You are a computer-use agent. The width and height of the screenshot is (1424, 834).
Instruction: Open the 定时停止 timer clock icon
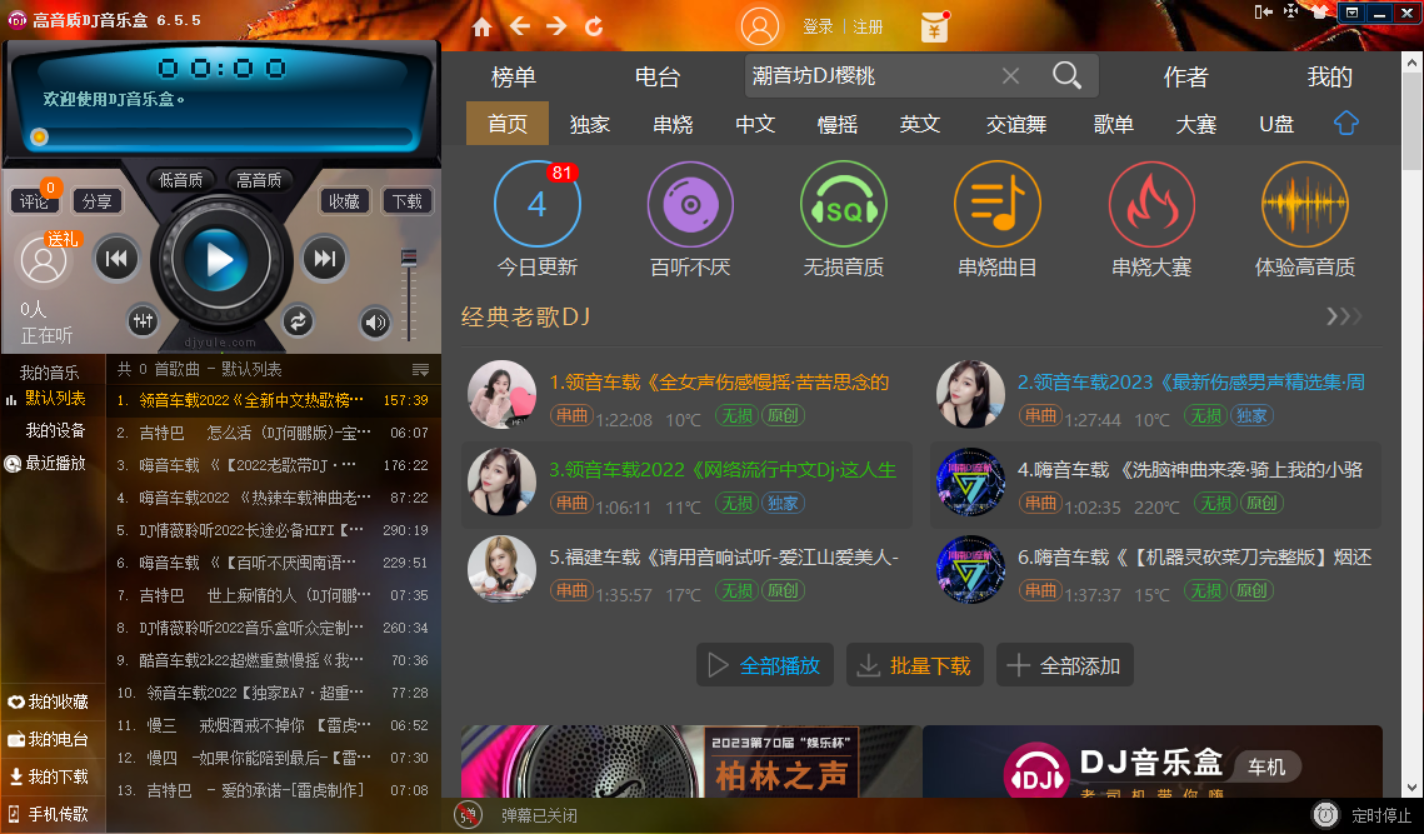(x=1326, y=815)
